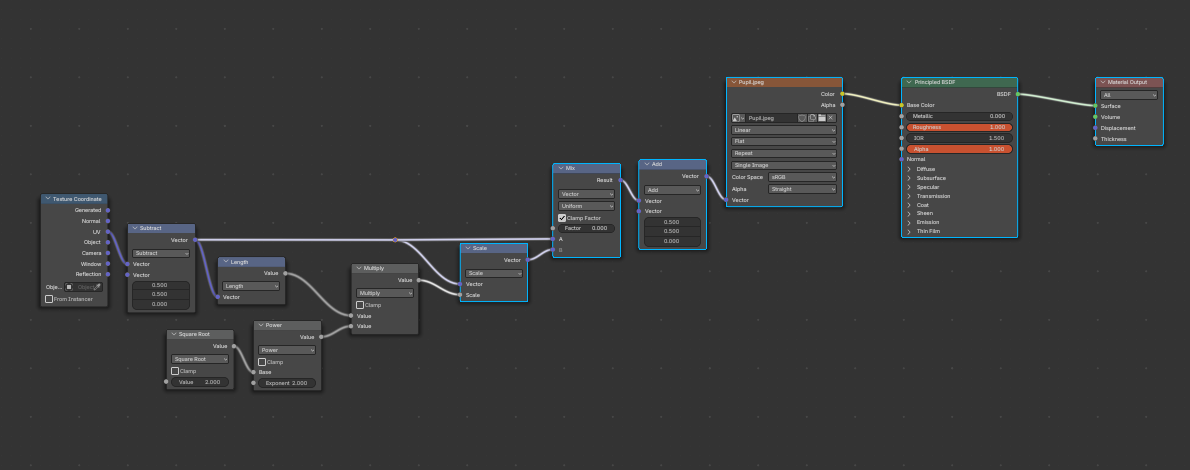This screenshot has height=470, width=1190.
Task: Click the Normal input socket on Principled BSDF
Action: [x=902, y=159]
